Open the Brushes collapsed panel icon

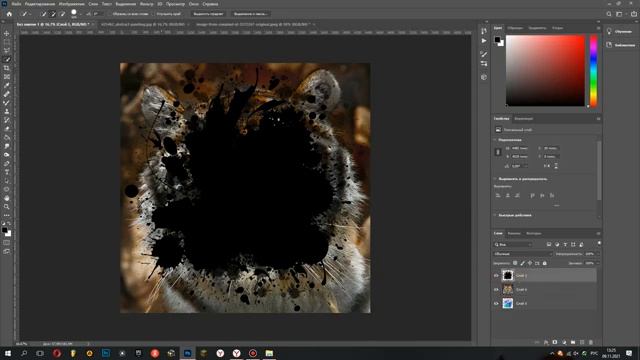(484, 54)
